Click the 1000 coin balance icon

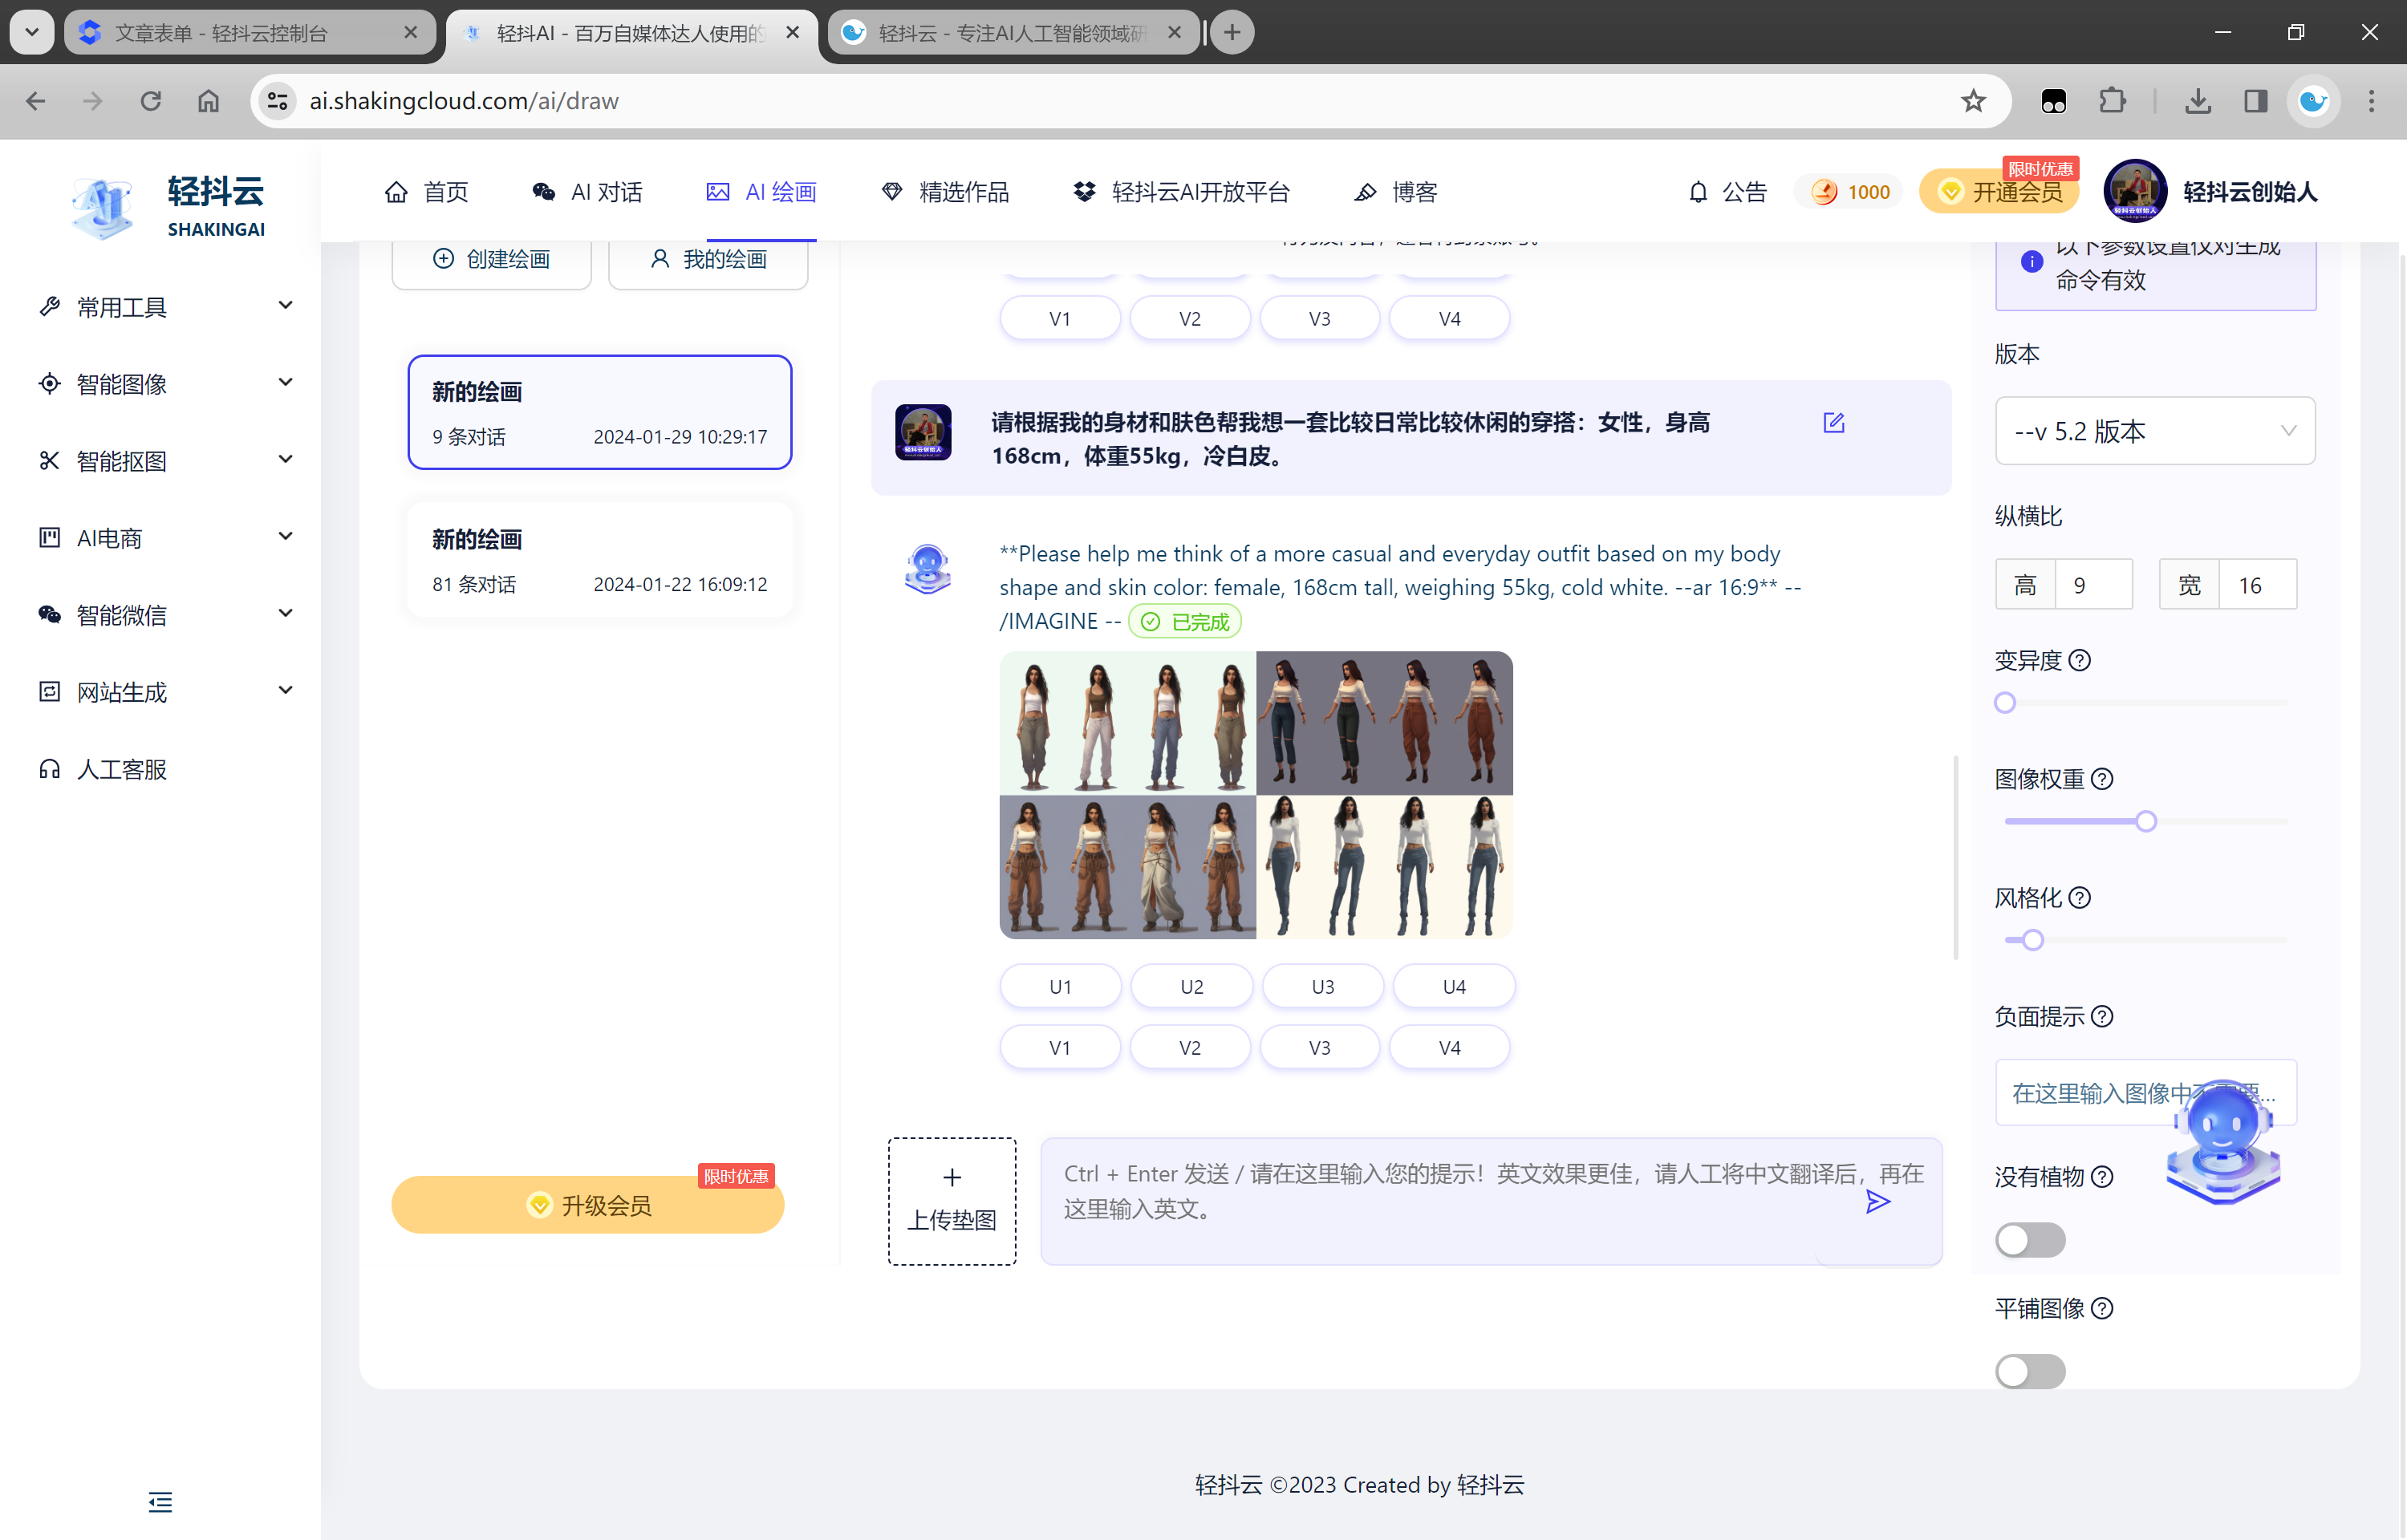1824,191
